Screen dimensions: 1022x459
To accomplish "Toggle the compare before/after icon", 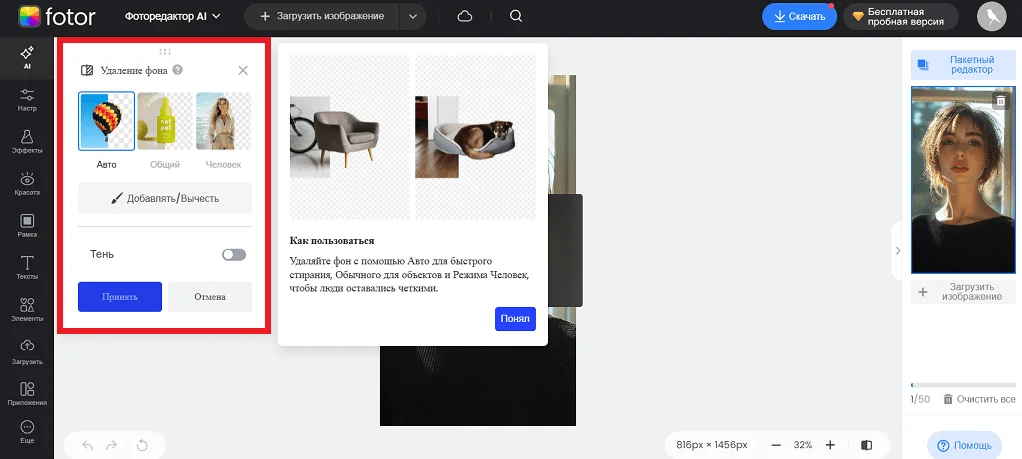I will pos(866,445).
